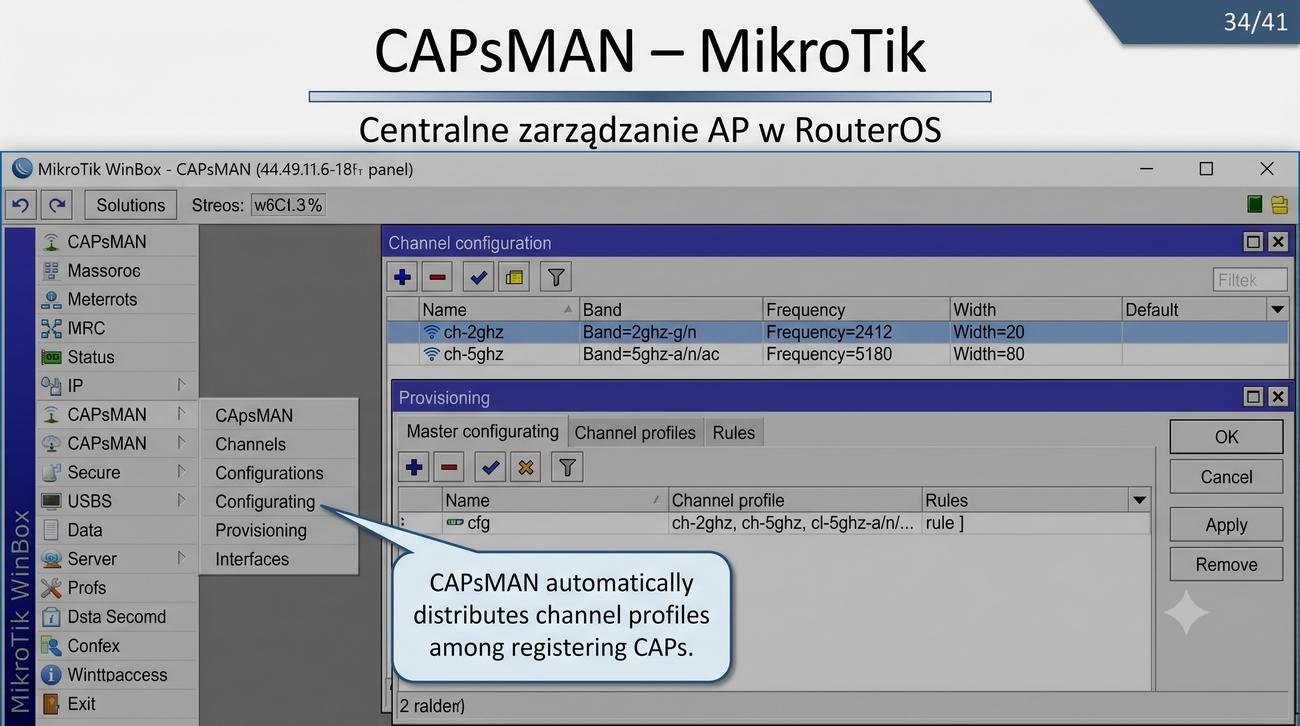Switch to Rules tab
The width and height of the screenshot is (1300, 726).
click(x=733, y=433)
